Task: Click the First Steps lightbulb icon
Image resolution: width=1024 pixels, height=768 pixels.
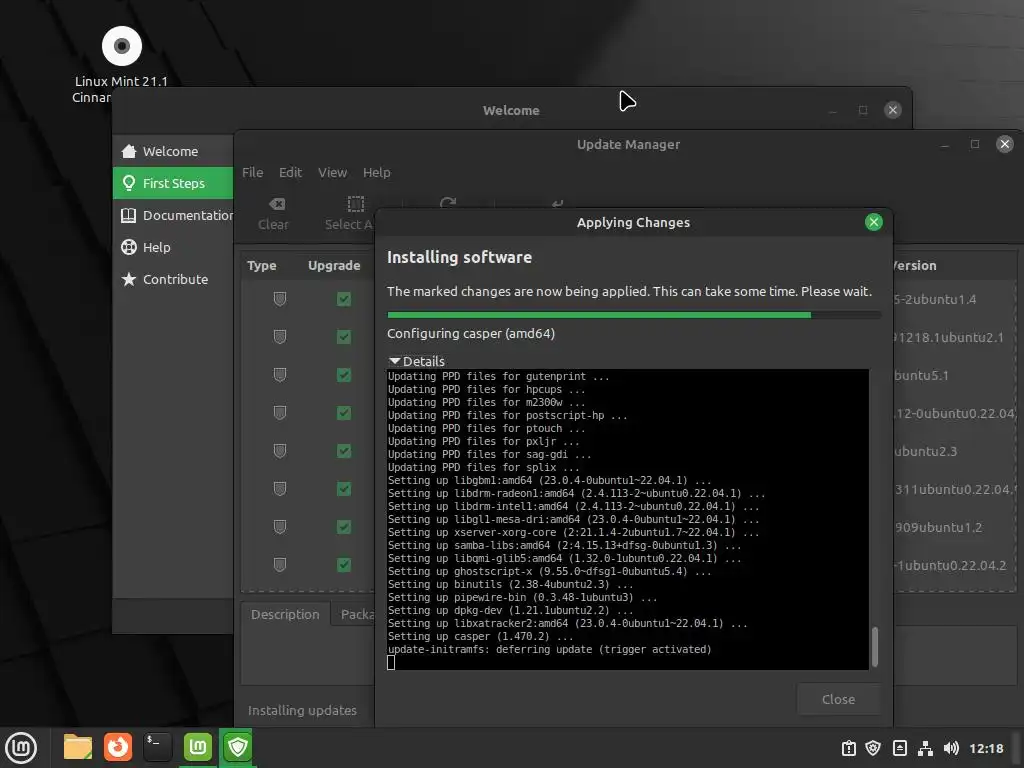Action: tap(129, 183)
